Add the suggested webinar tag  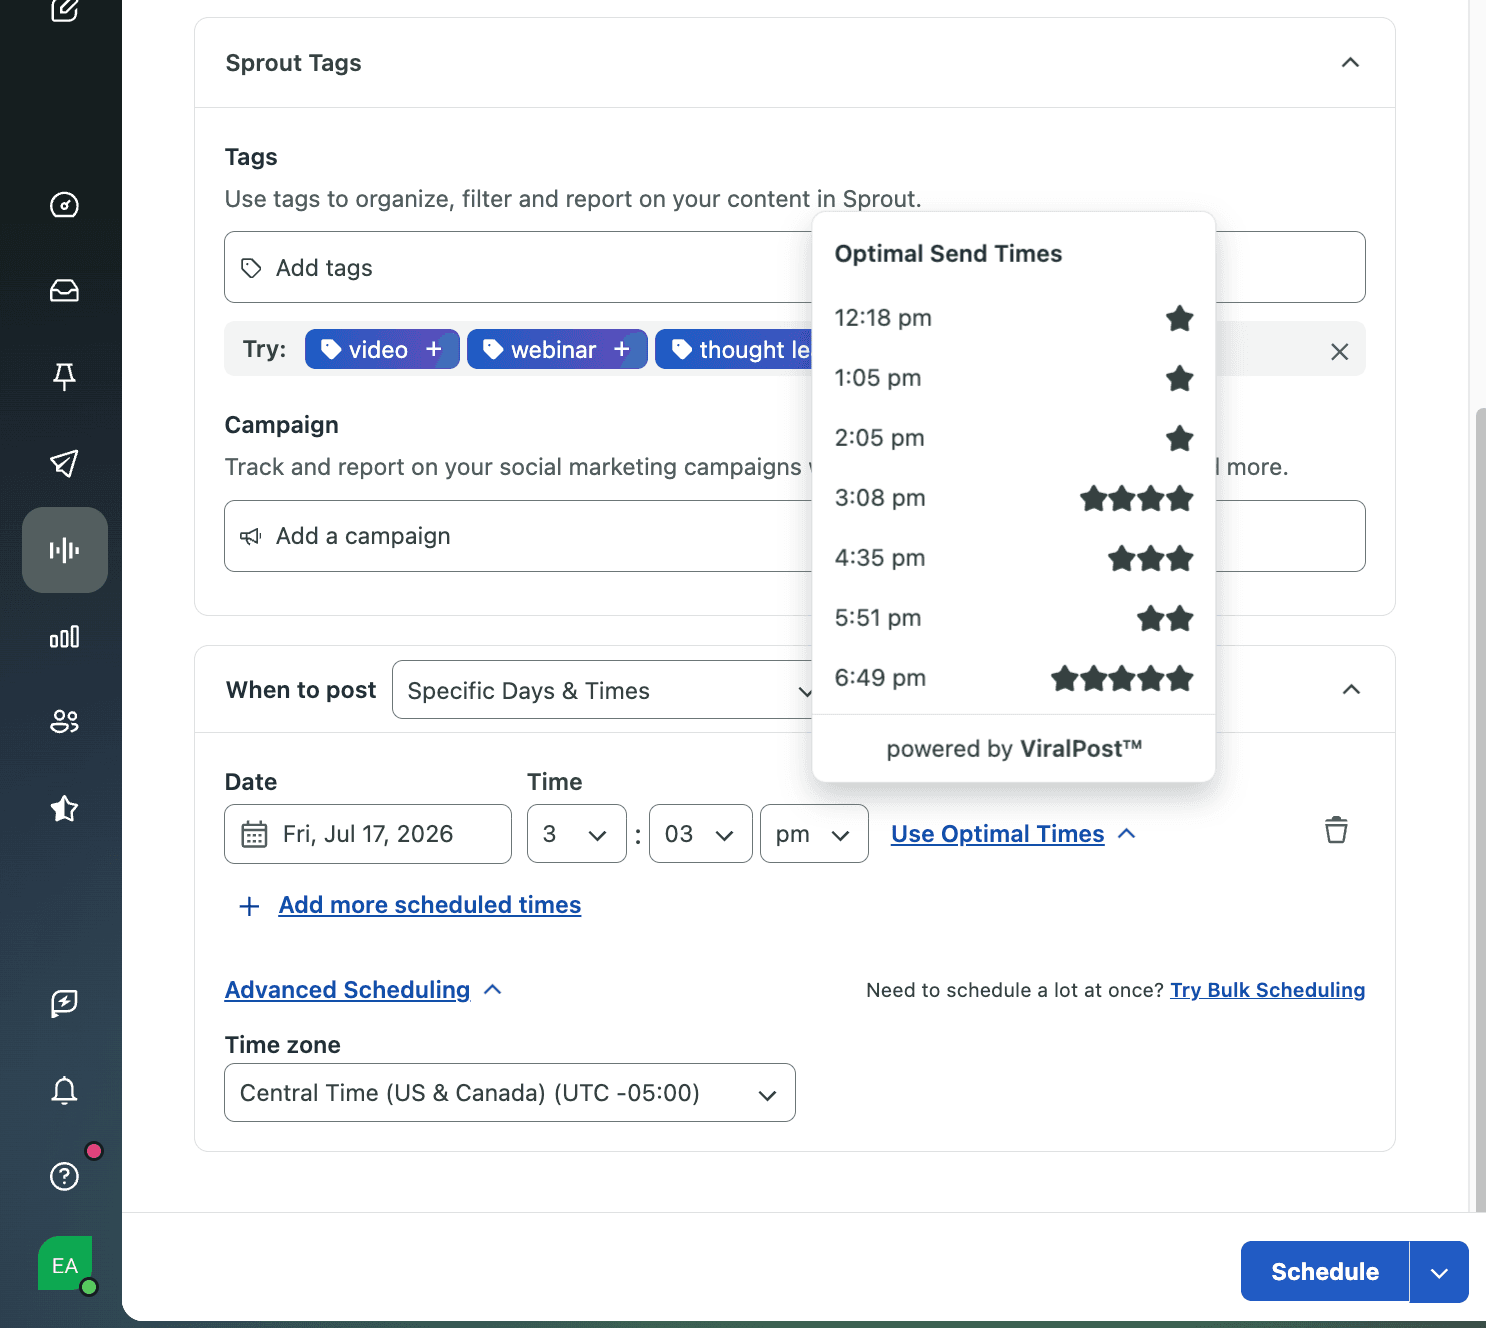557,349
